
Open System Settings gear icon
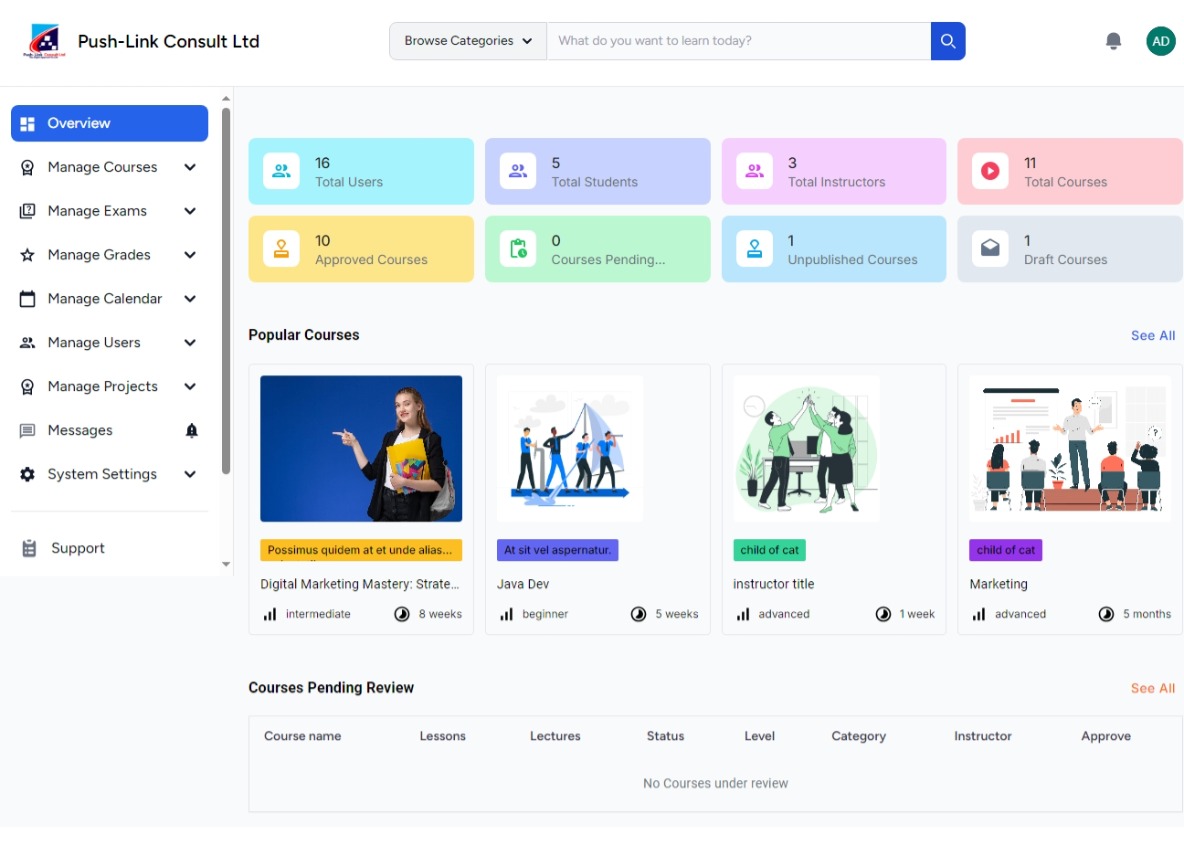click(x=29, y=473)
